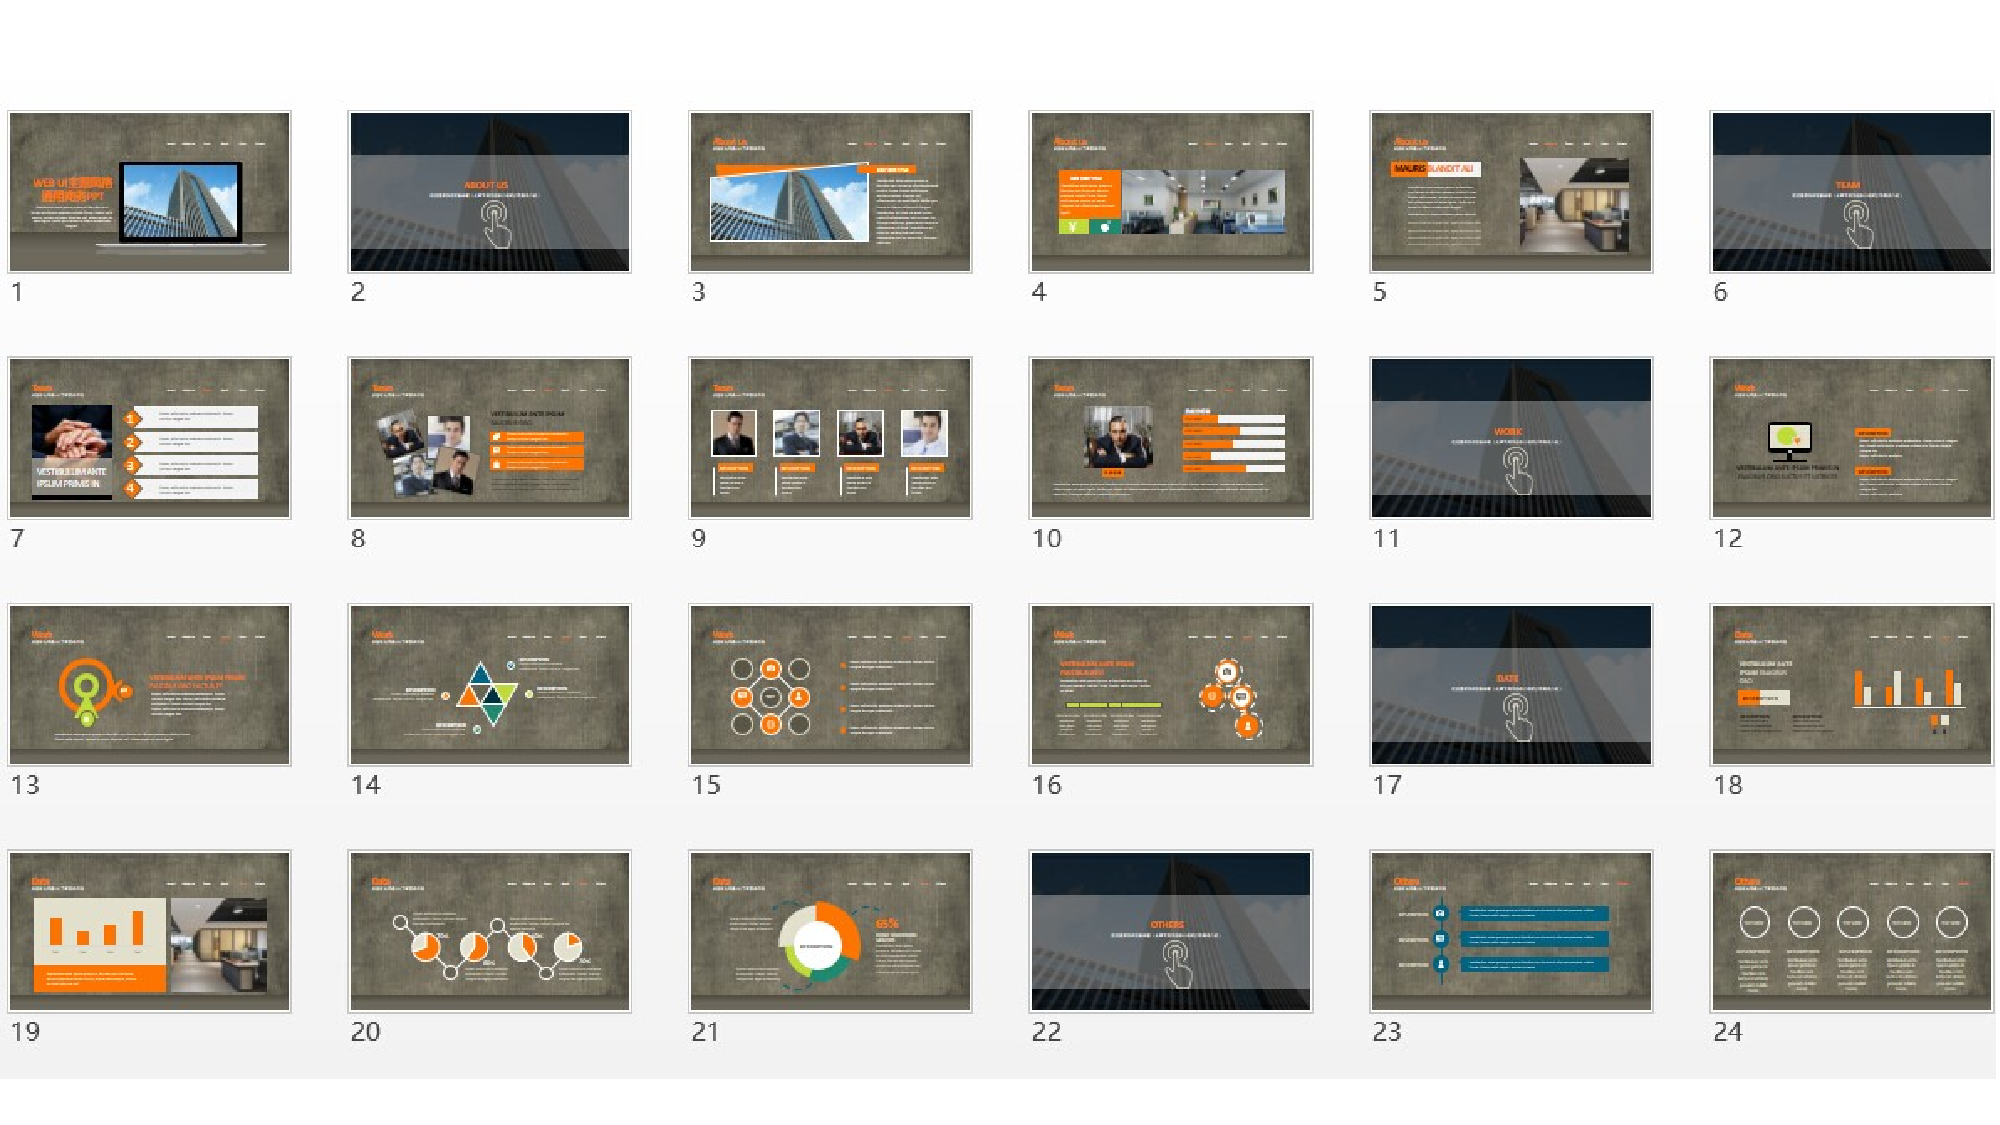Open slide 2 About Us section cover
Image resolution: width=2000 pixels, height=1125 pixels.
[490, 192]
